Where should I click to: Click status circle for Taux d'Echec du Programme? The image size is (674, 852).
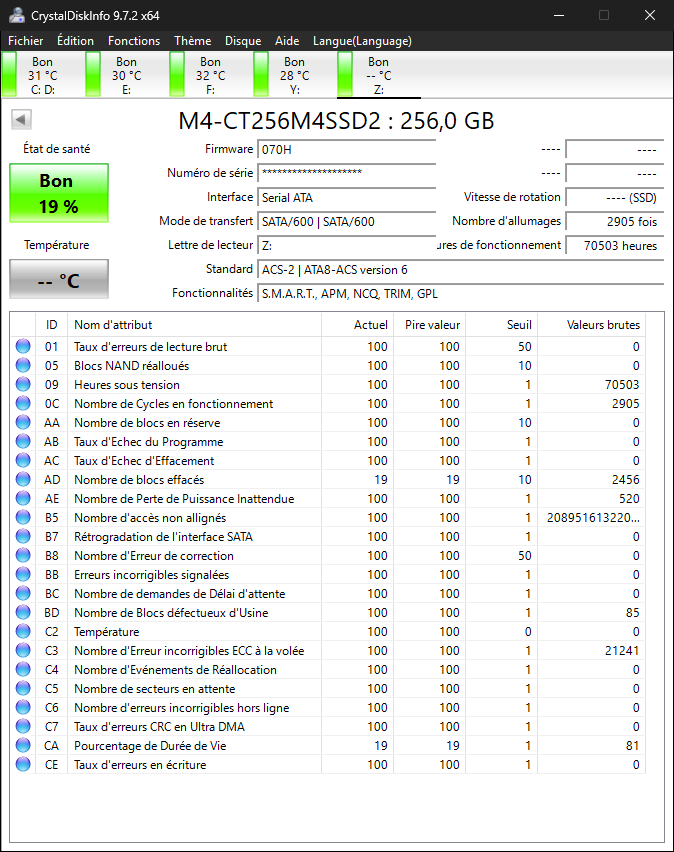pos(23,441)
